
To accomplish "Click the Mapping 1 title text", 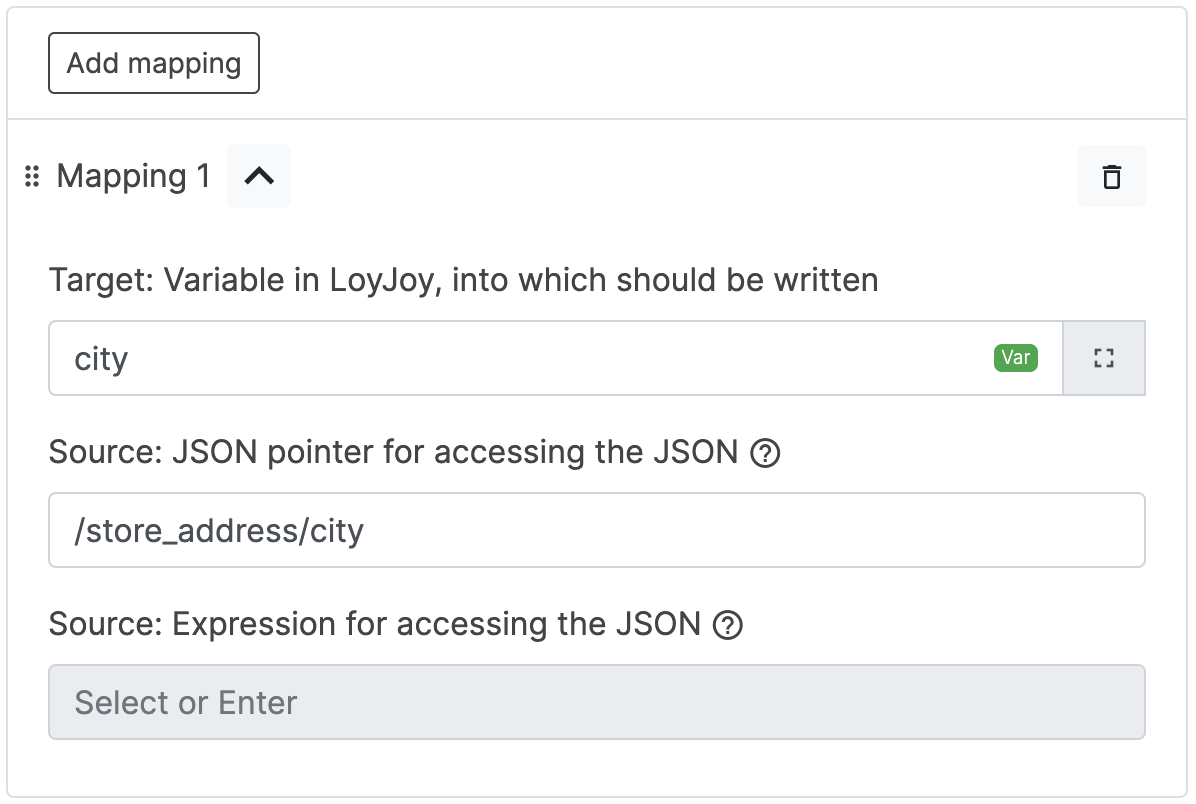I will 133,177.
